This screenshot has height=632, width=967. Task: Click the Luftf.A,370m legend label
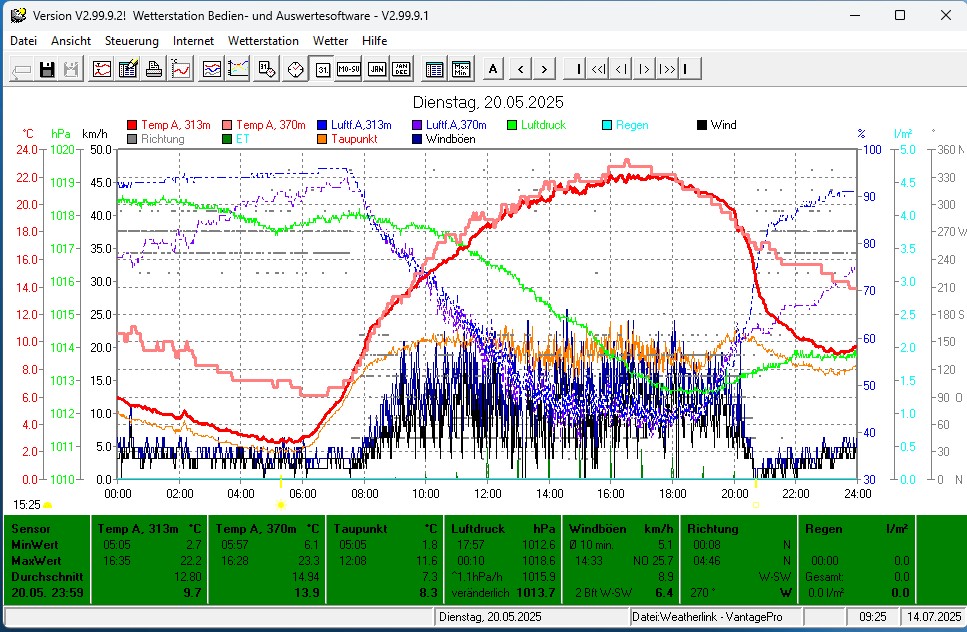coord(456,125)
